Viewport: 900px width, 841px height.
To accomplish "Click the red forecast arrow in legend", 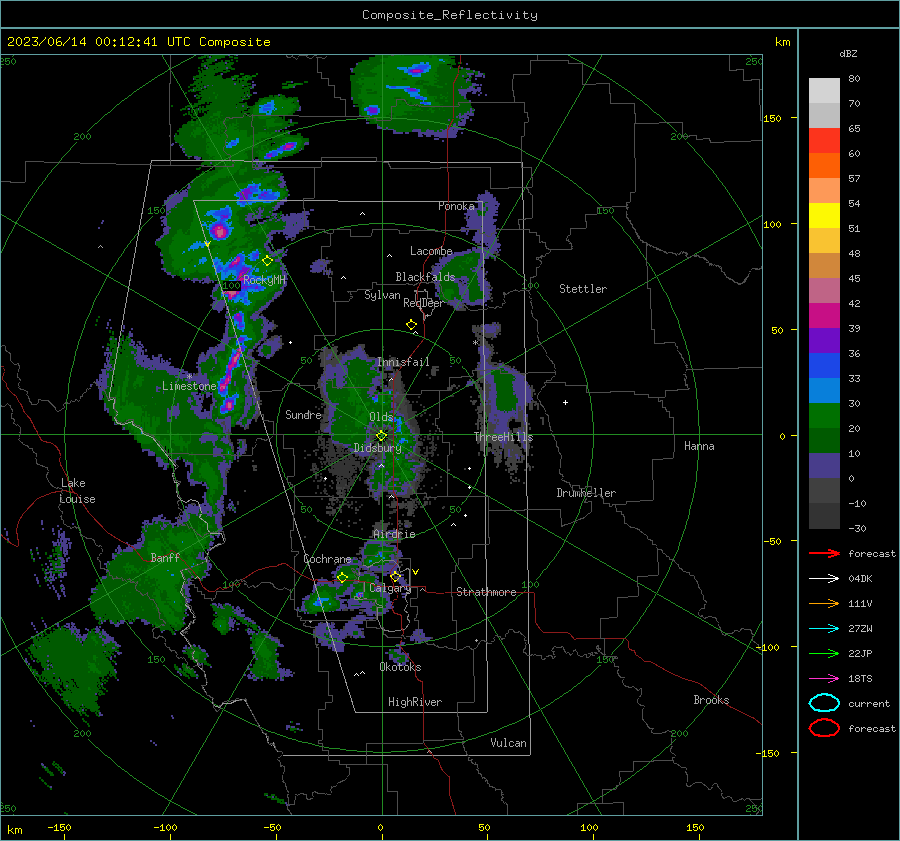I will pos(824,553).
